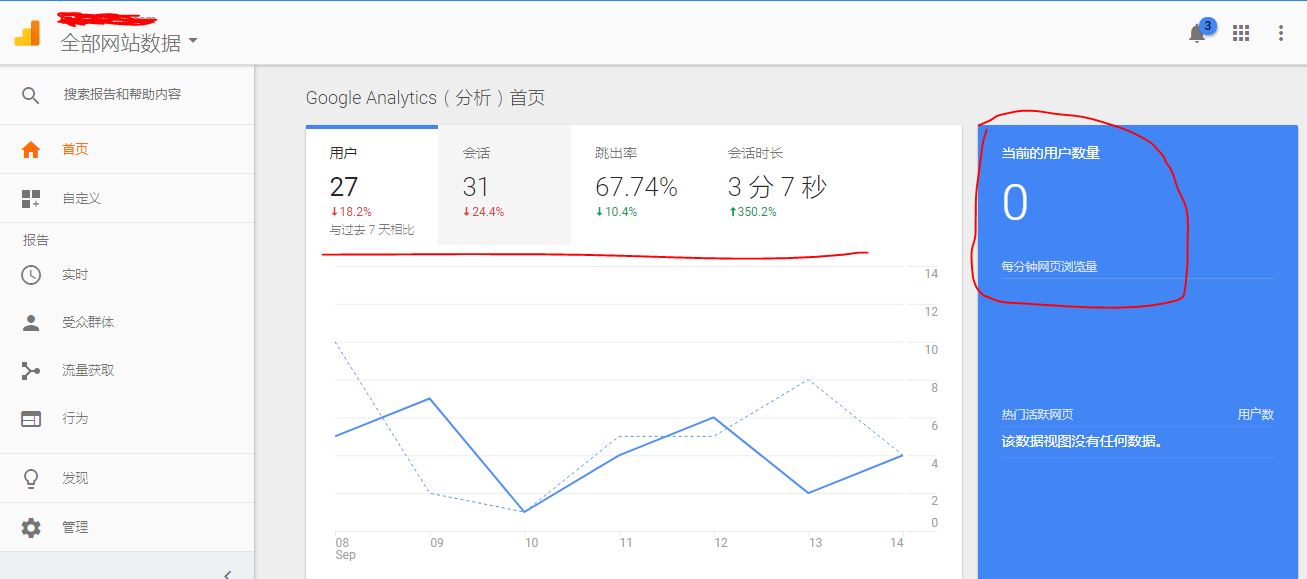The image size is (1307, 579).
Task: Click the realtime active users count 0
Action: (x=1015, y=203)
